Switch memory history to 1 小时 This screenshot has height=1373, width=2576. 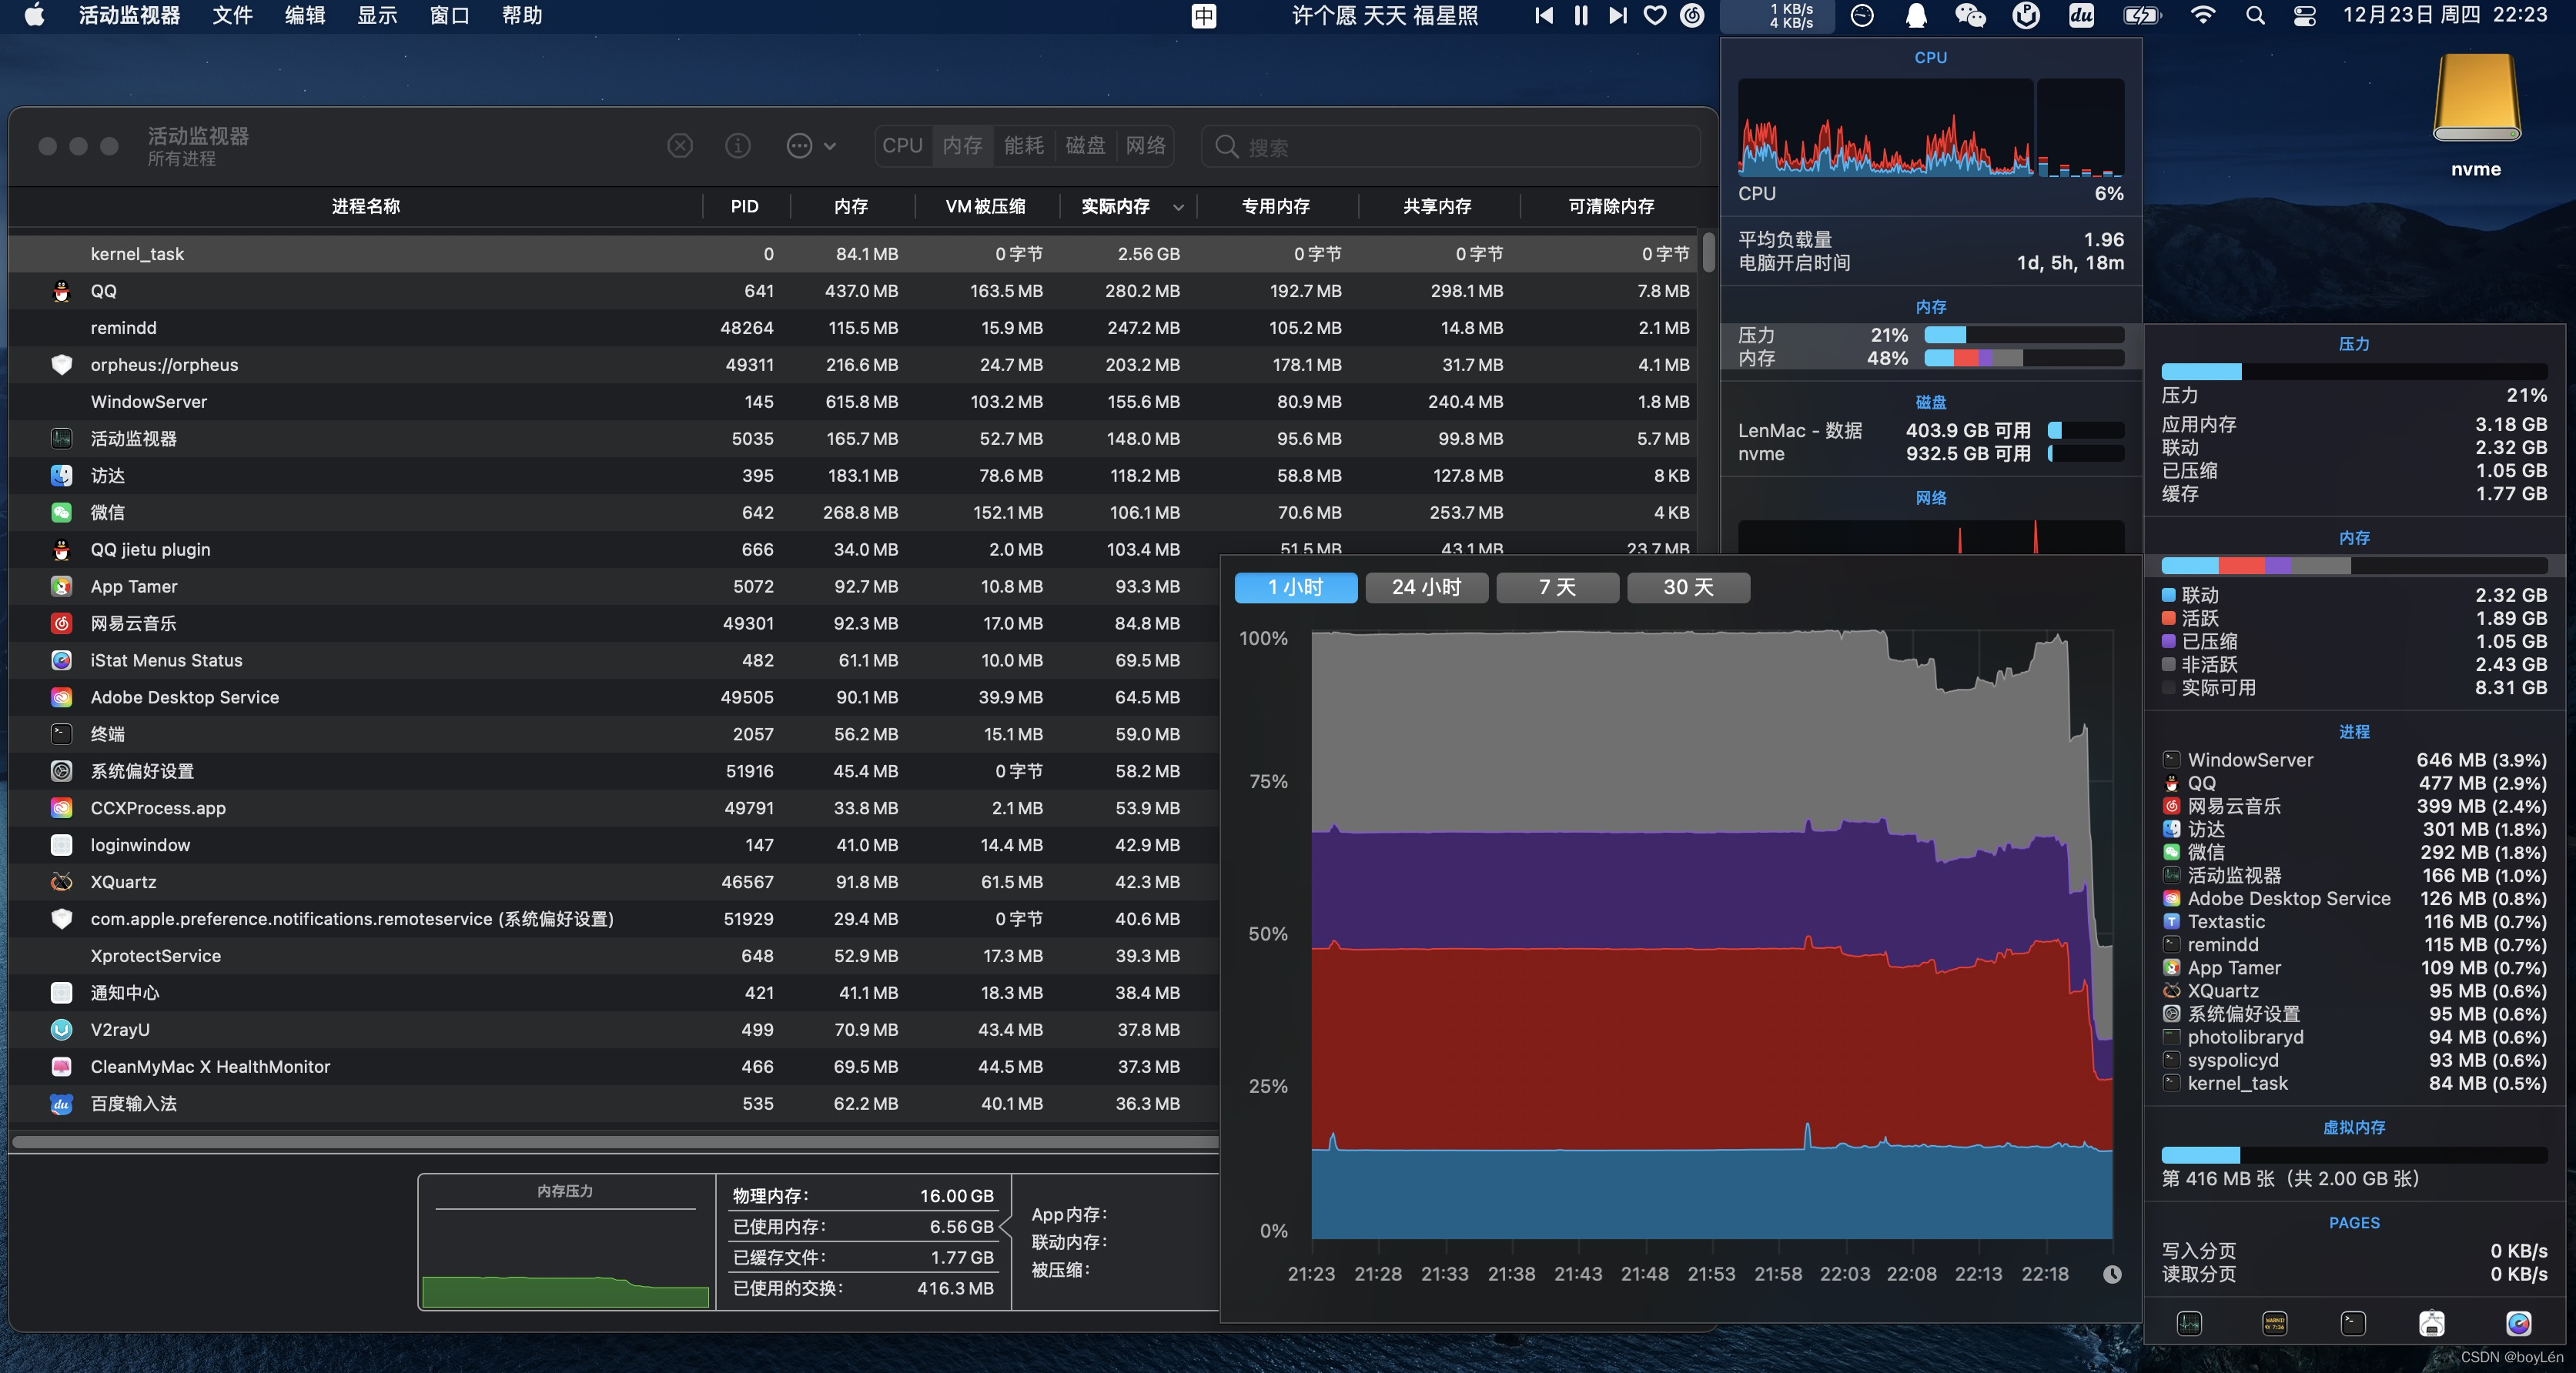click(x=1296, y=587)
